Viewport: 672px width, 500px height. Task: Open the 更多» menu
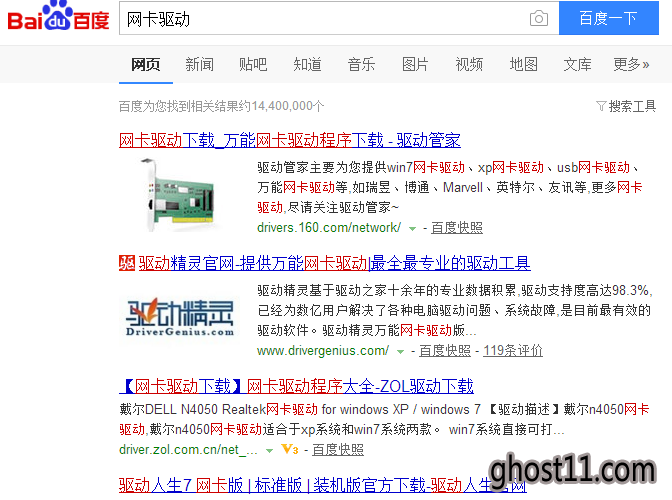(631, 64)
